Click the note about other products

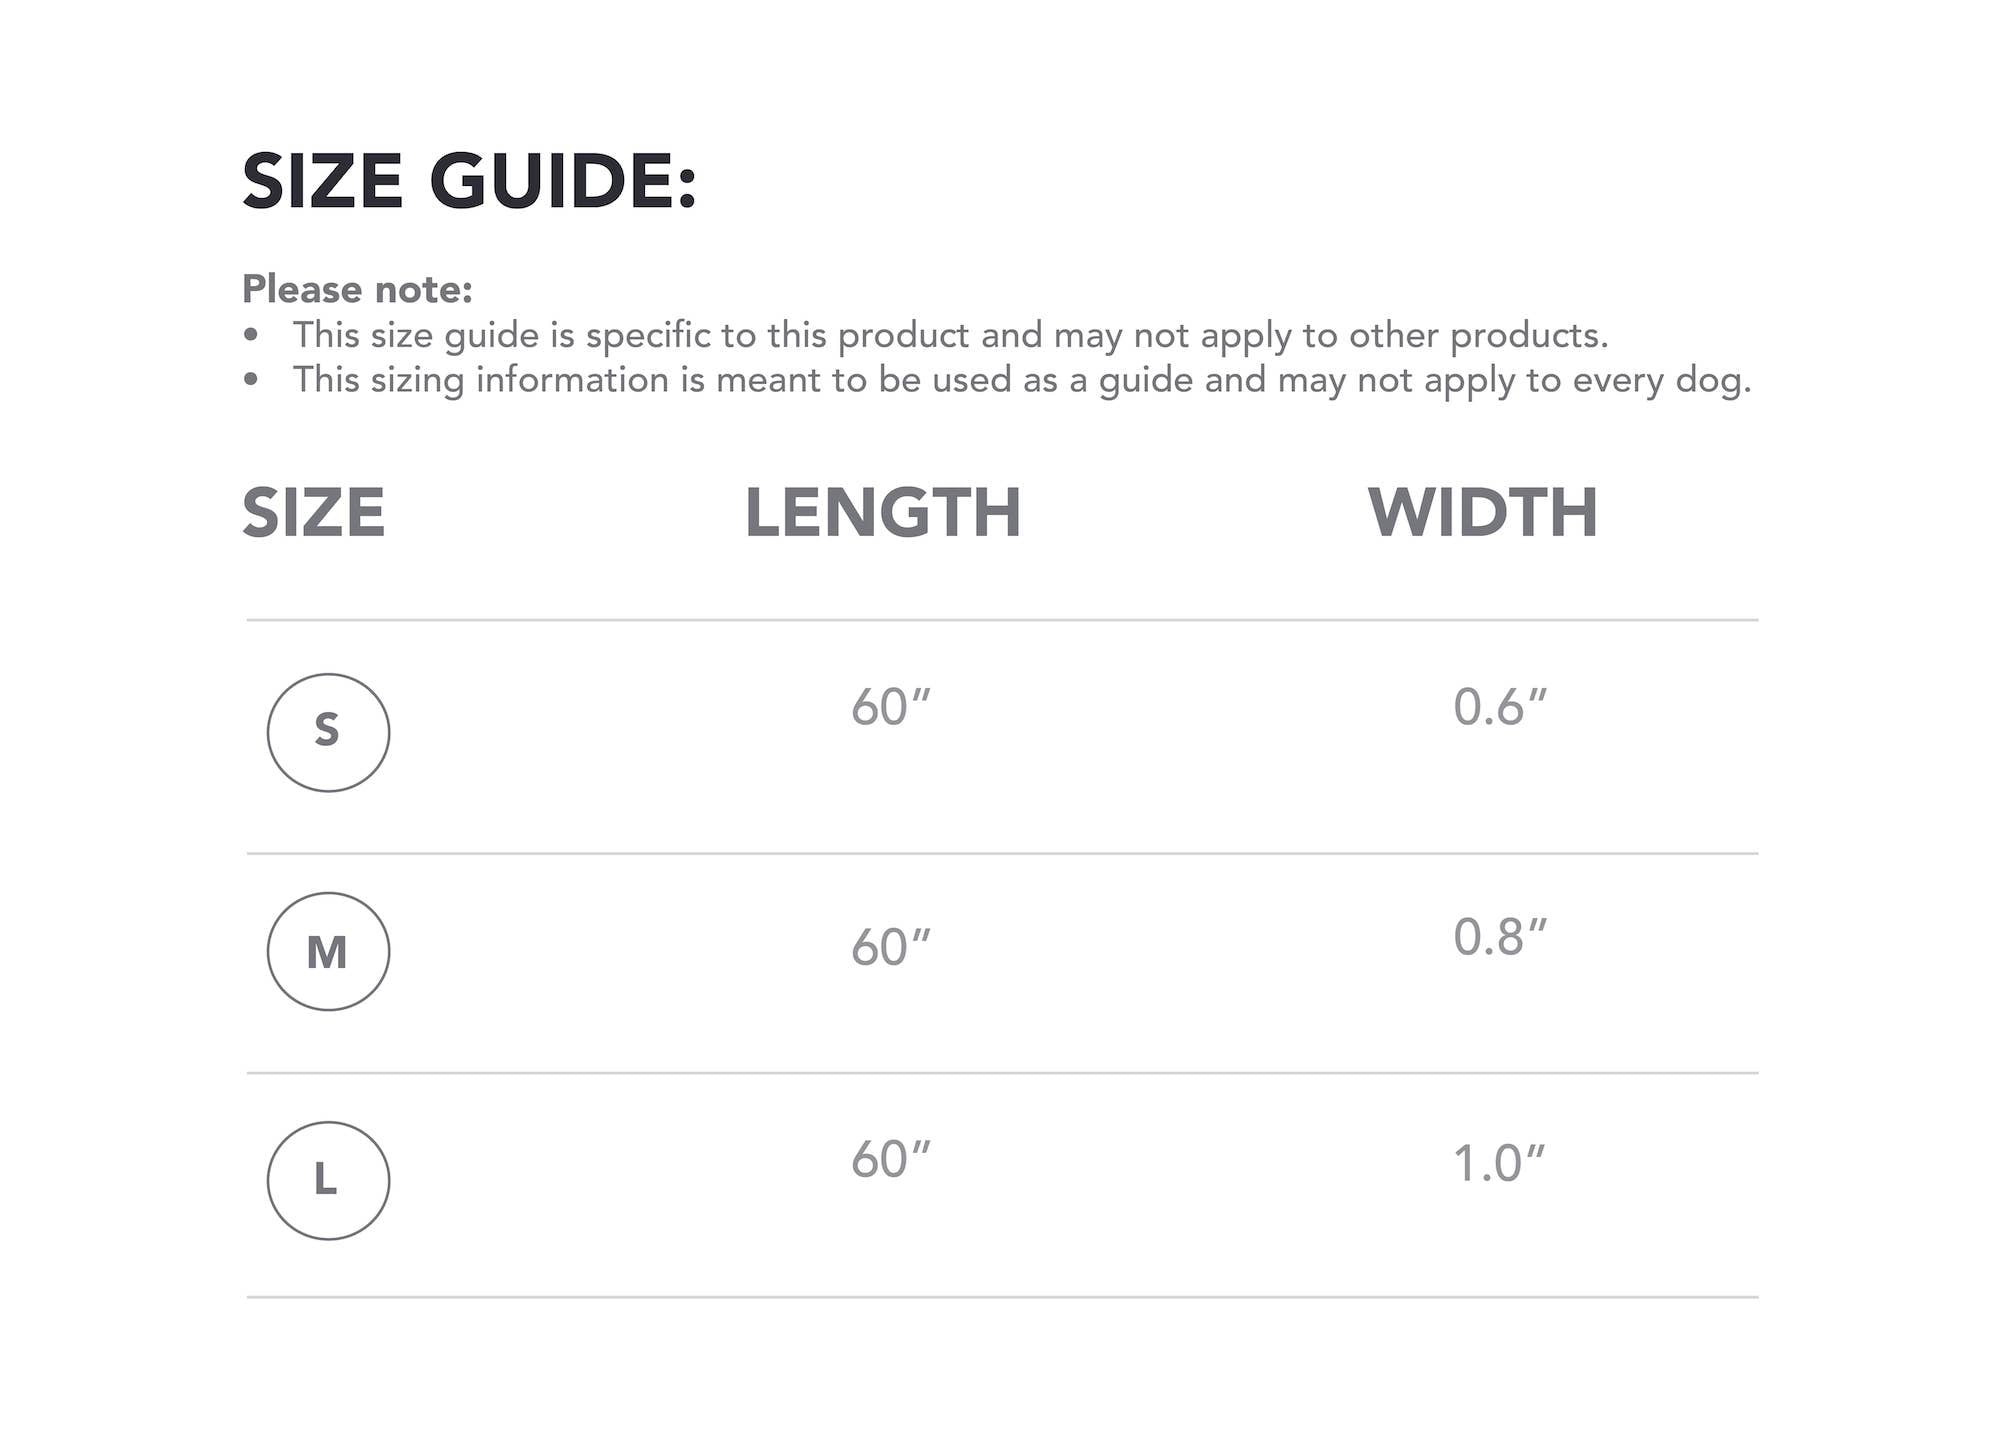pyautogui.click(x=950, y=335)
